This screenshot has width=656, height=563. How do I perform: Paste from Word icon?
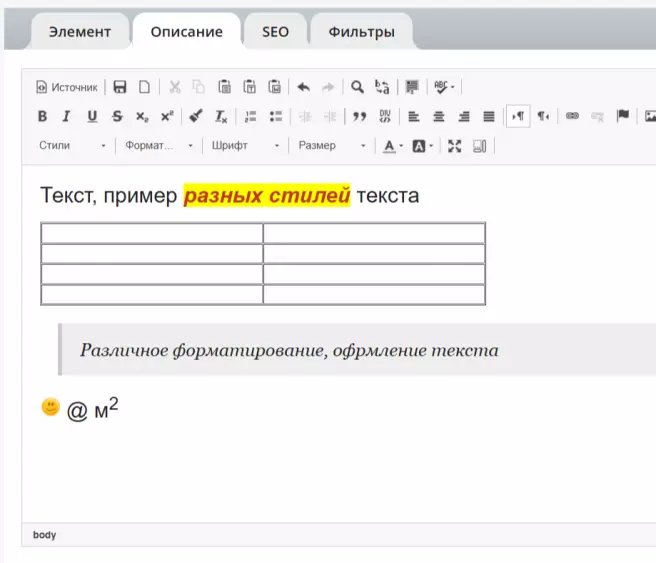pyautogui.click(x=275, y=87)
